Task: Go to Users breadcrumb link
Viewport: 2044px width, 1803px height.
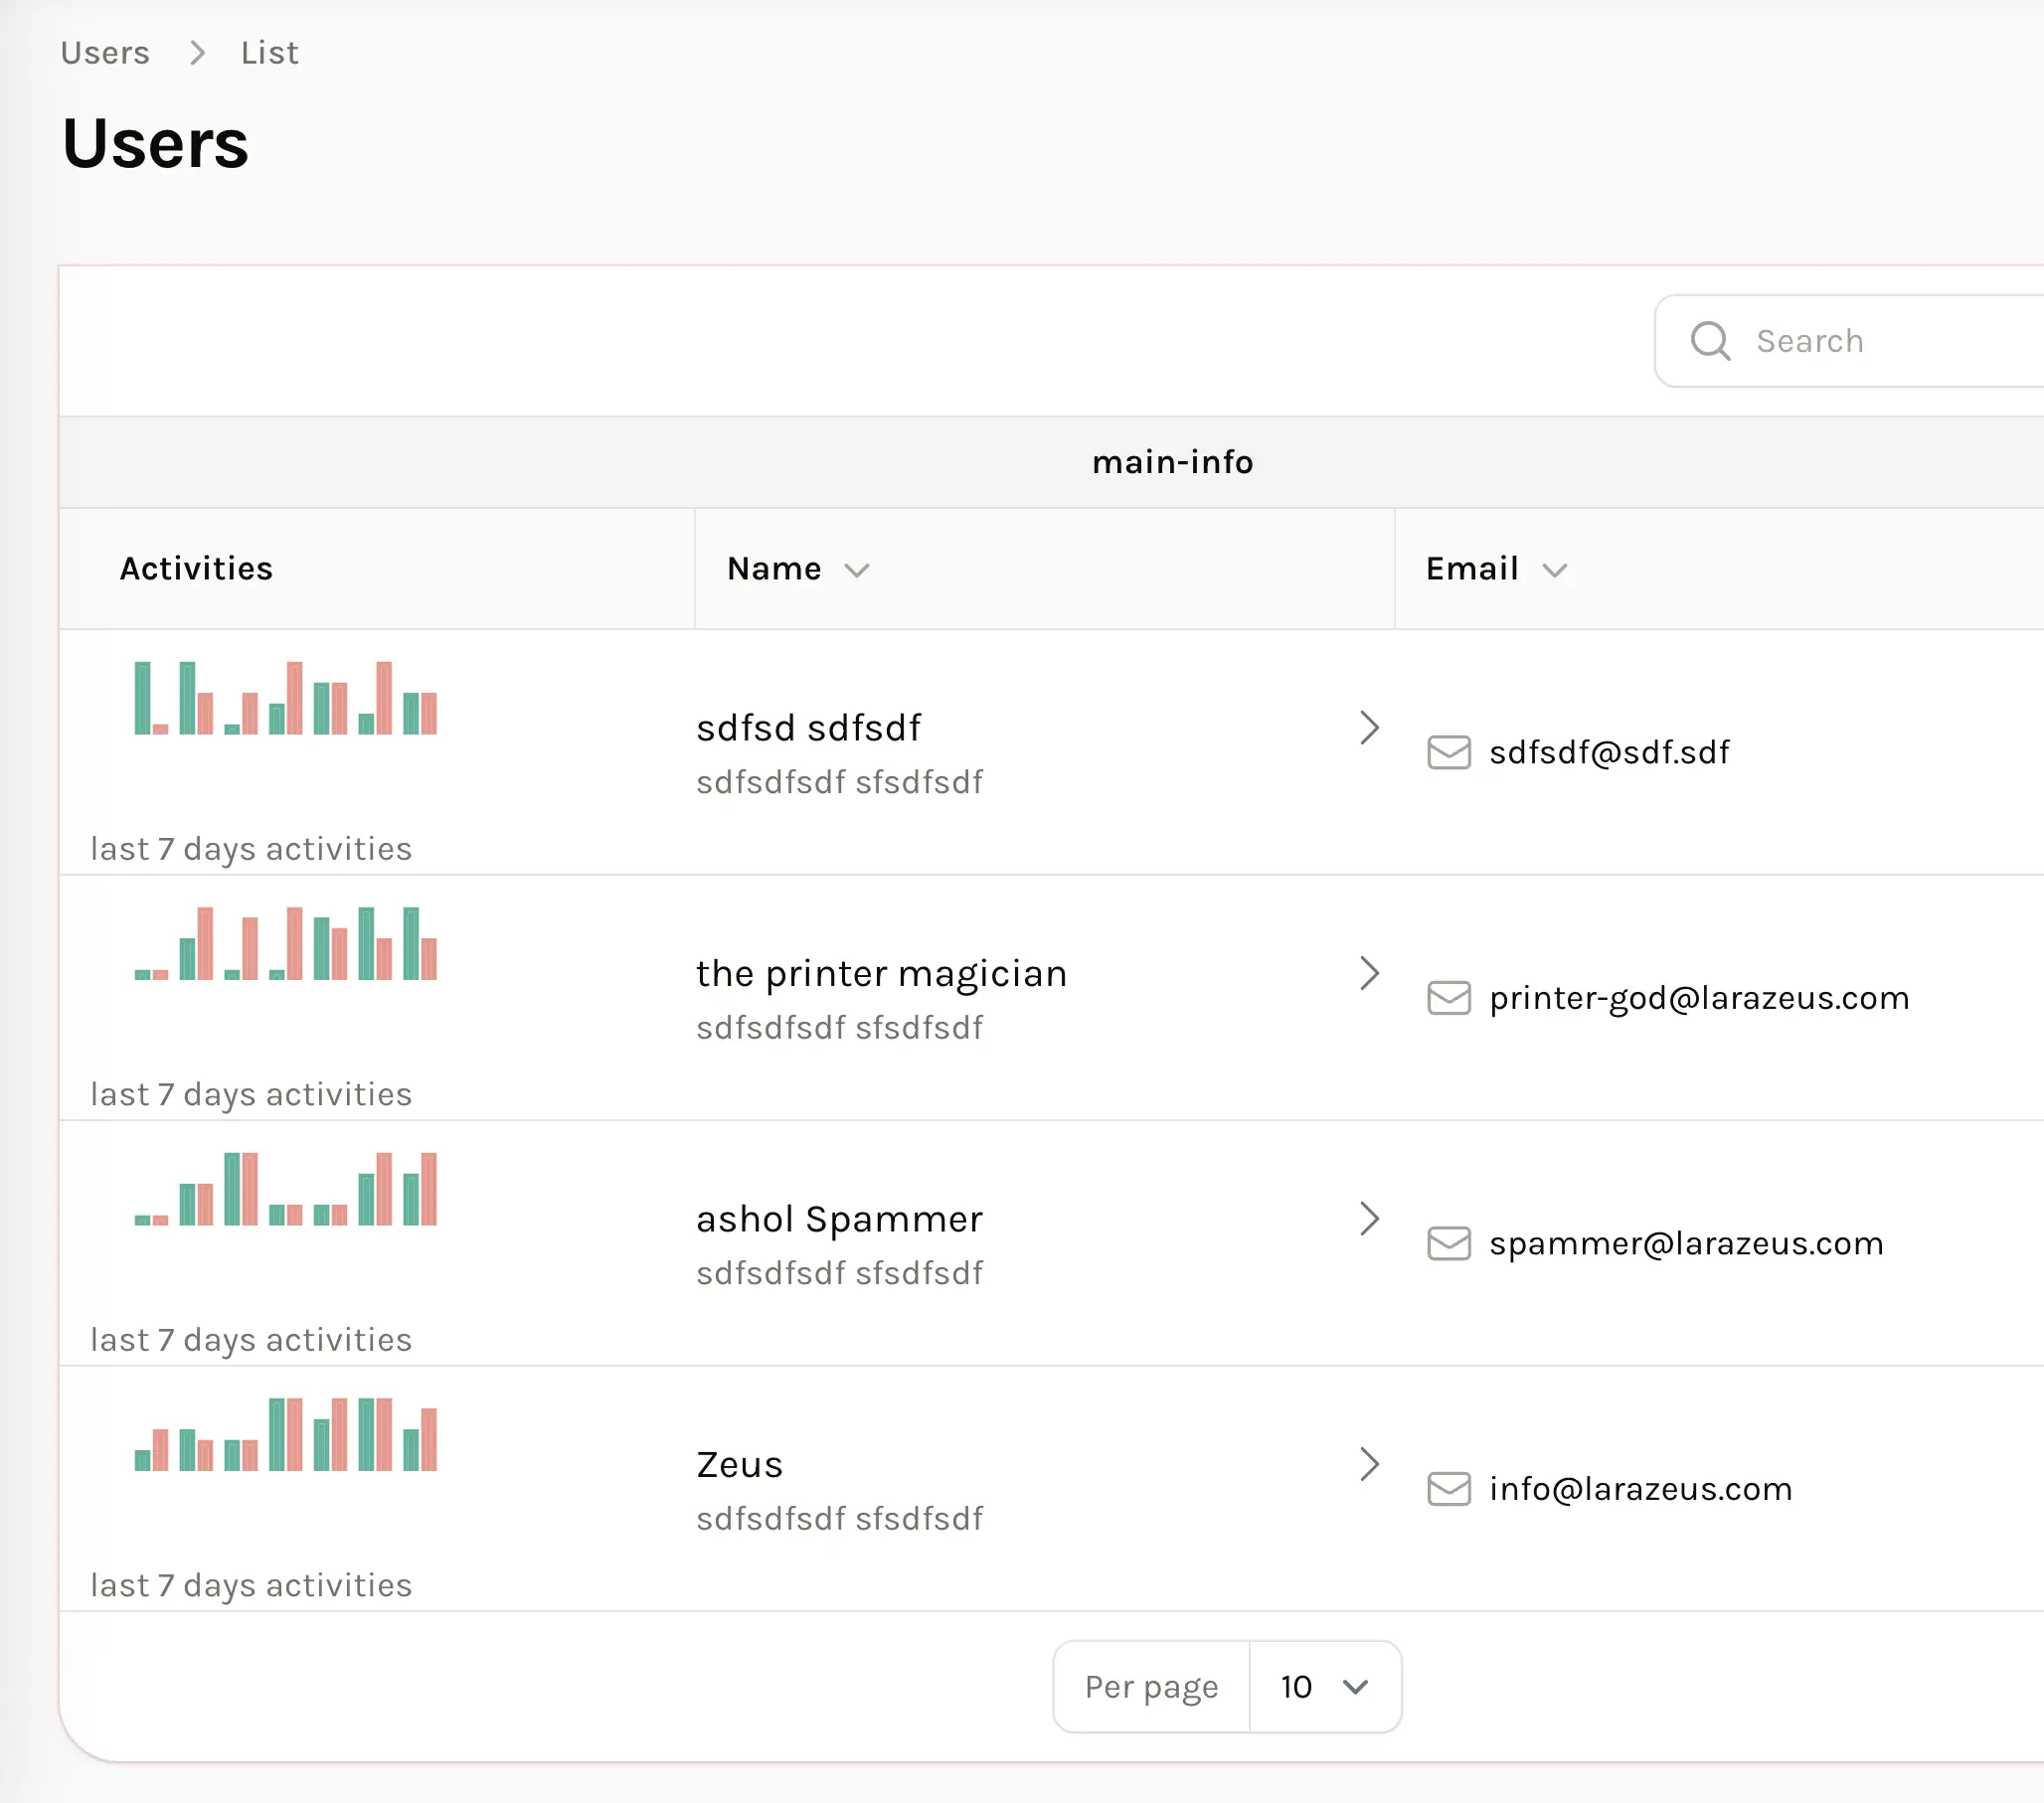Action: click(105, 53)
